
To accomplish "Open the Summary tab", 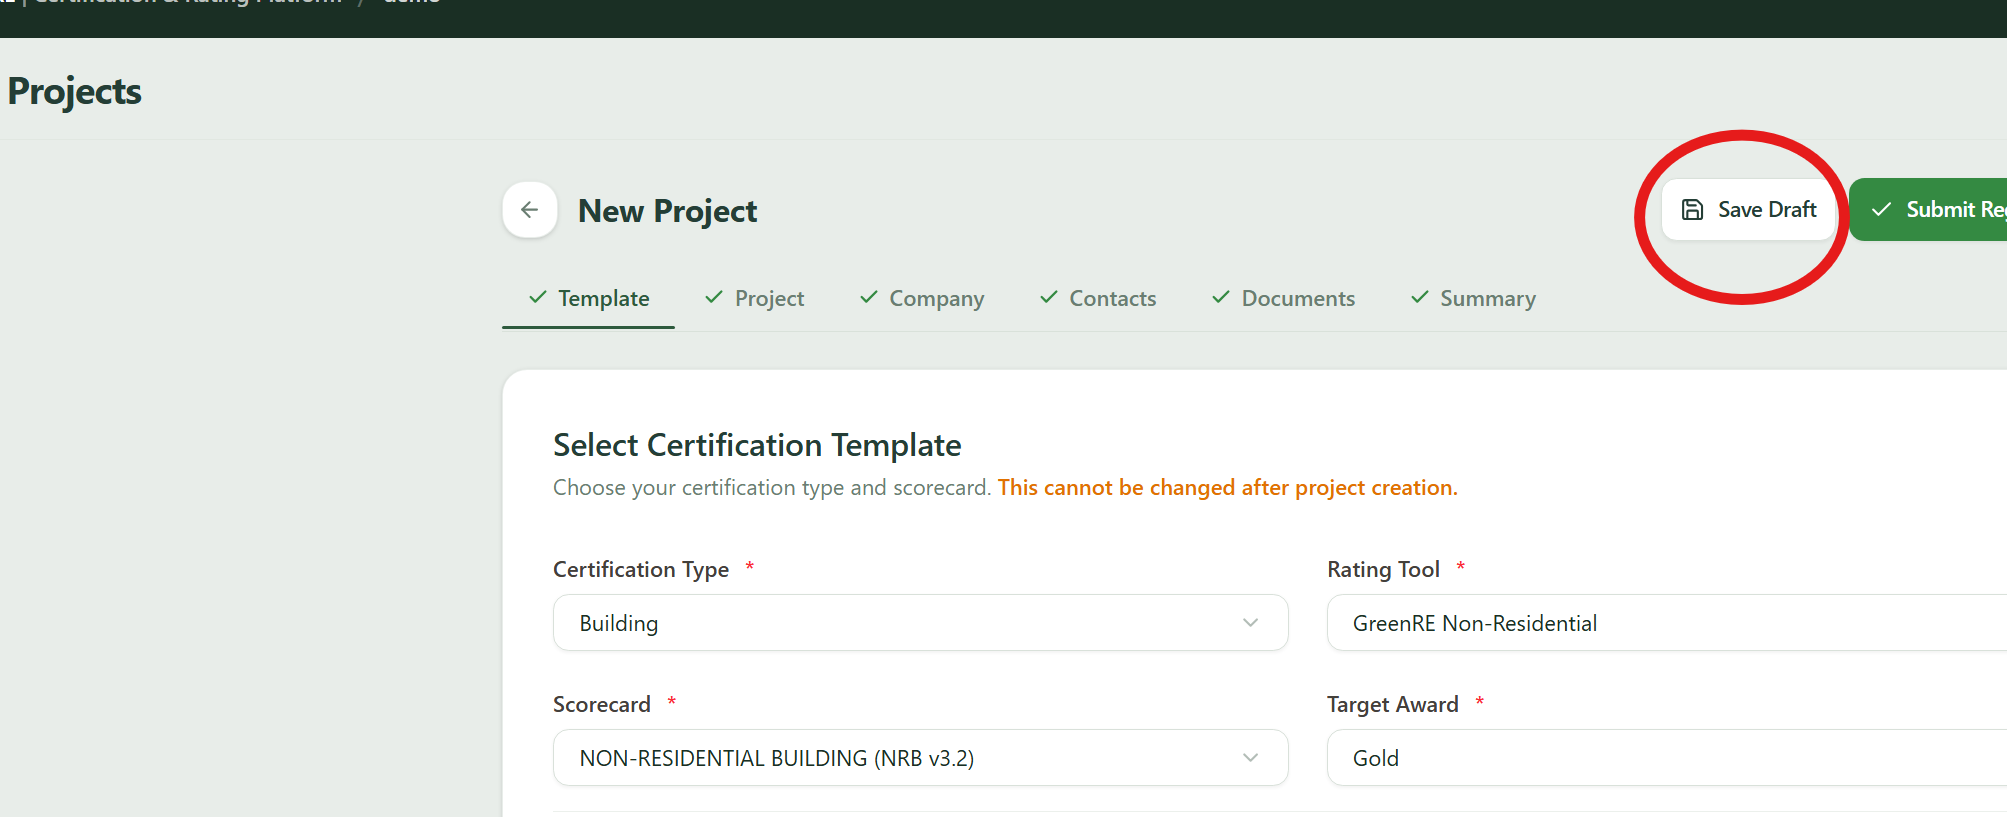I will click(1473, 298).
